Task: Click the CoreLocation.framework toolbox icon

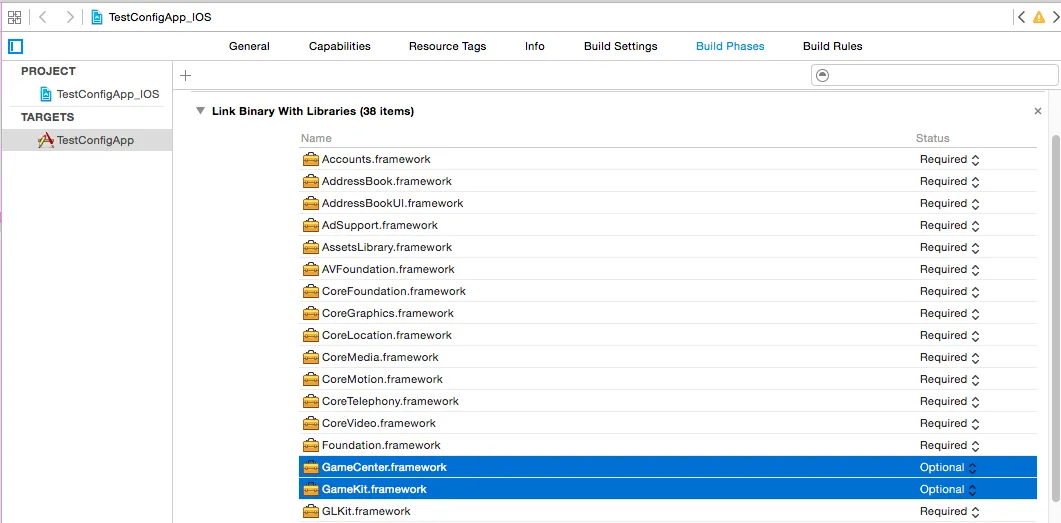Action: tap(311, 336)
